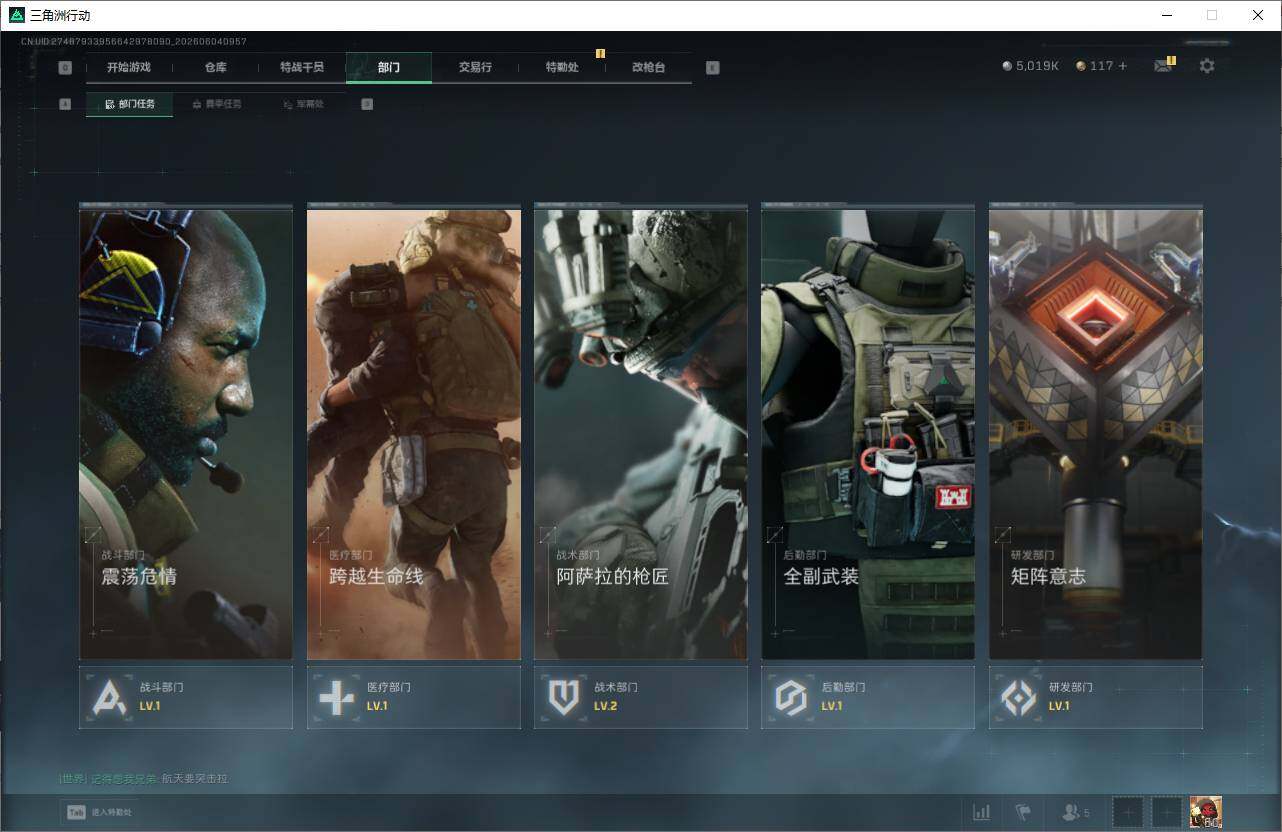Viewport: 1282px width, 832px height.
Task: Switch to the 改枪台 tab
Action: click(648, 67)
